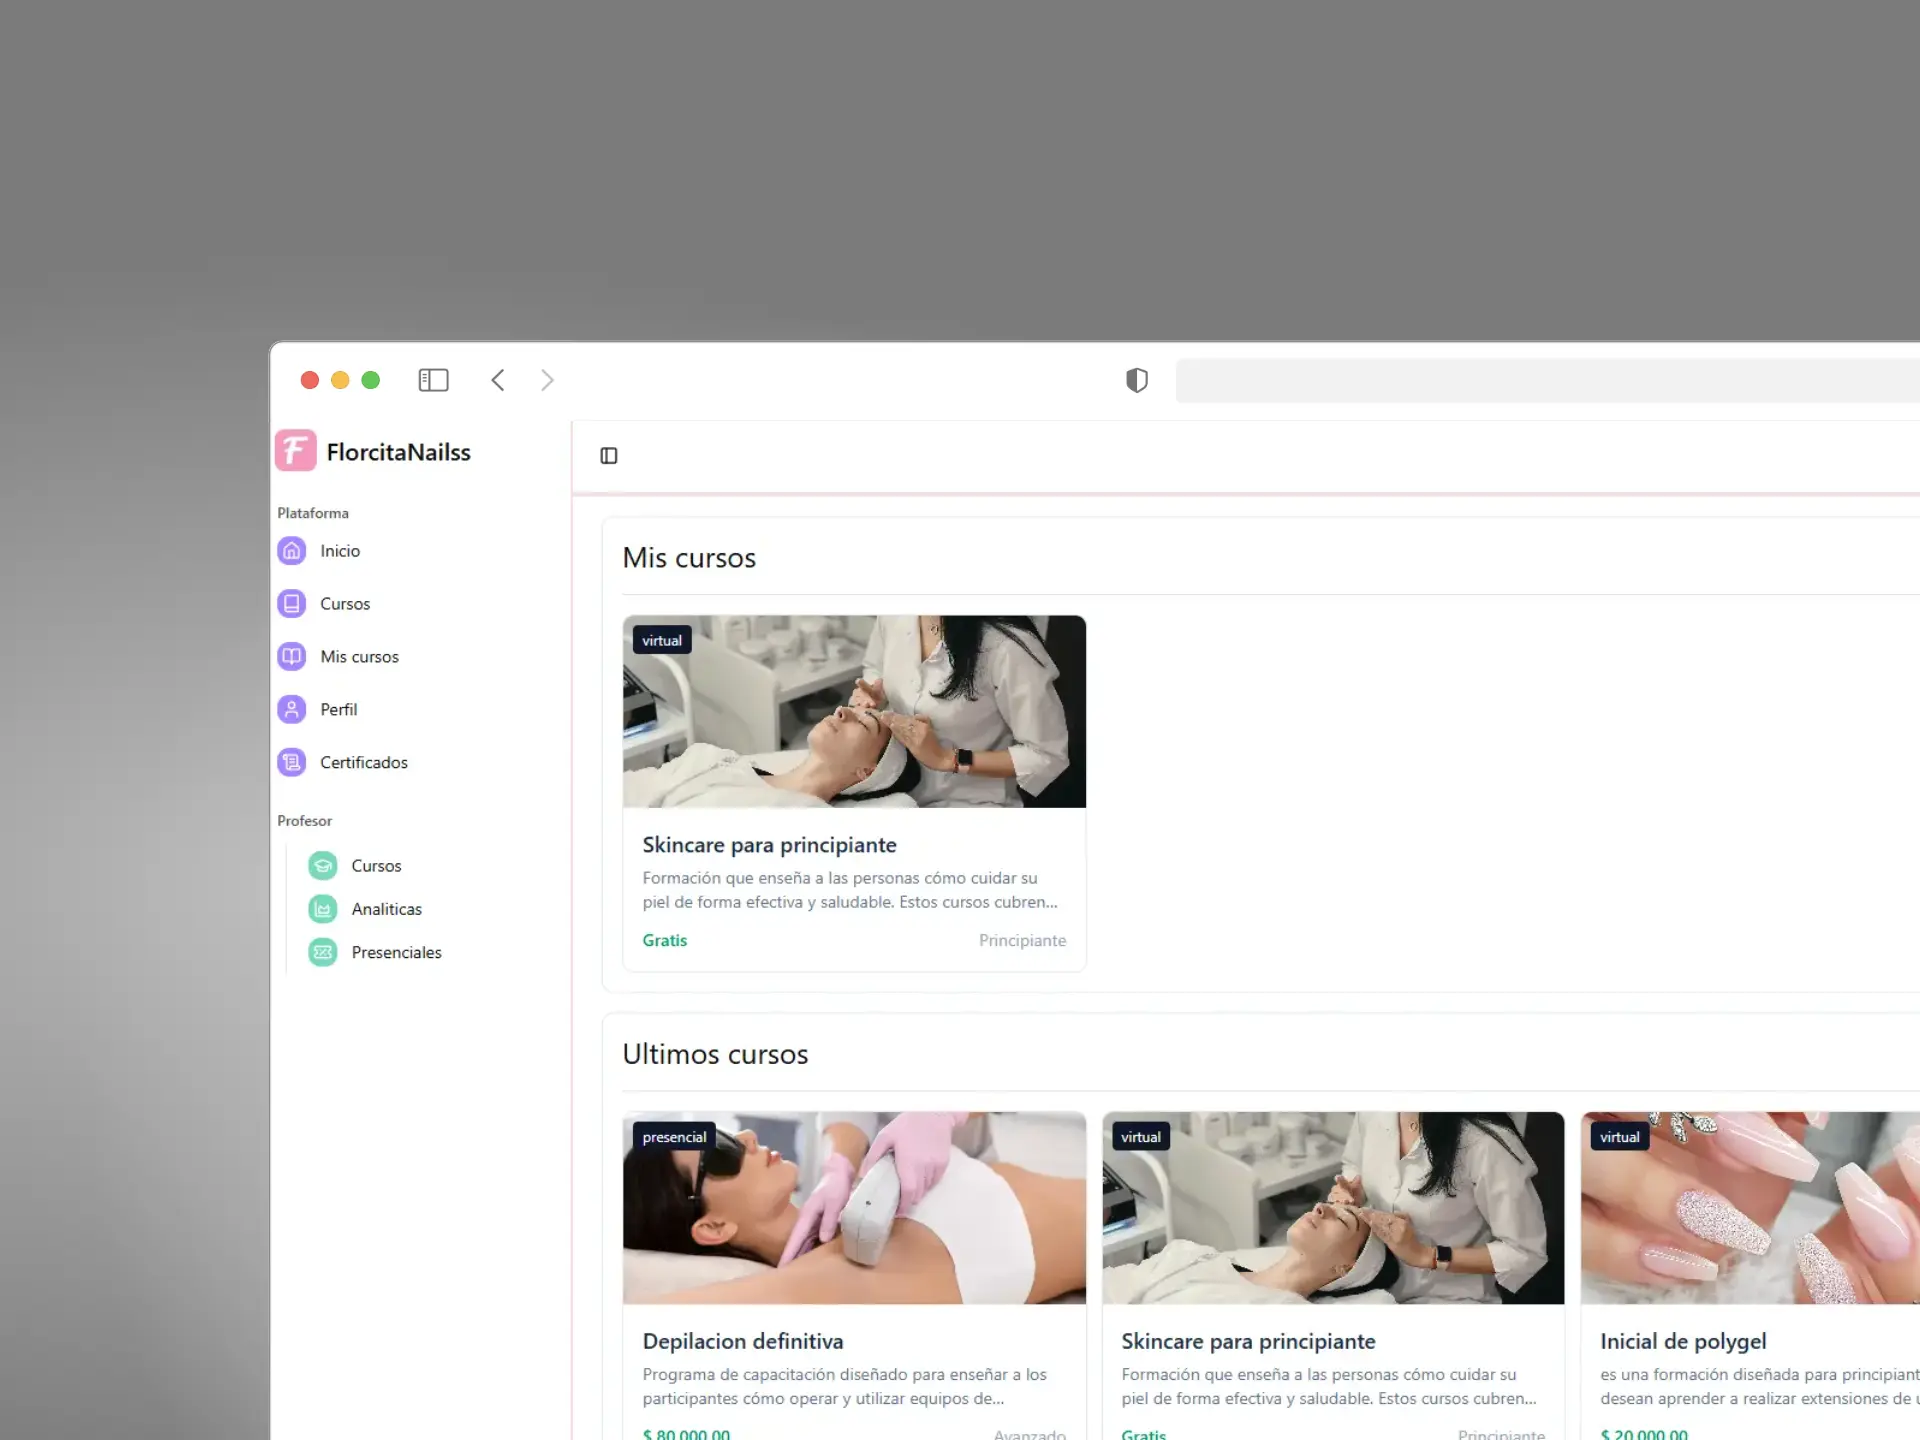
Task: Click the green Cursos icon under Profesor
Action: (323, 866)
